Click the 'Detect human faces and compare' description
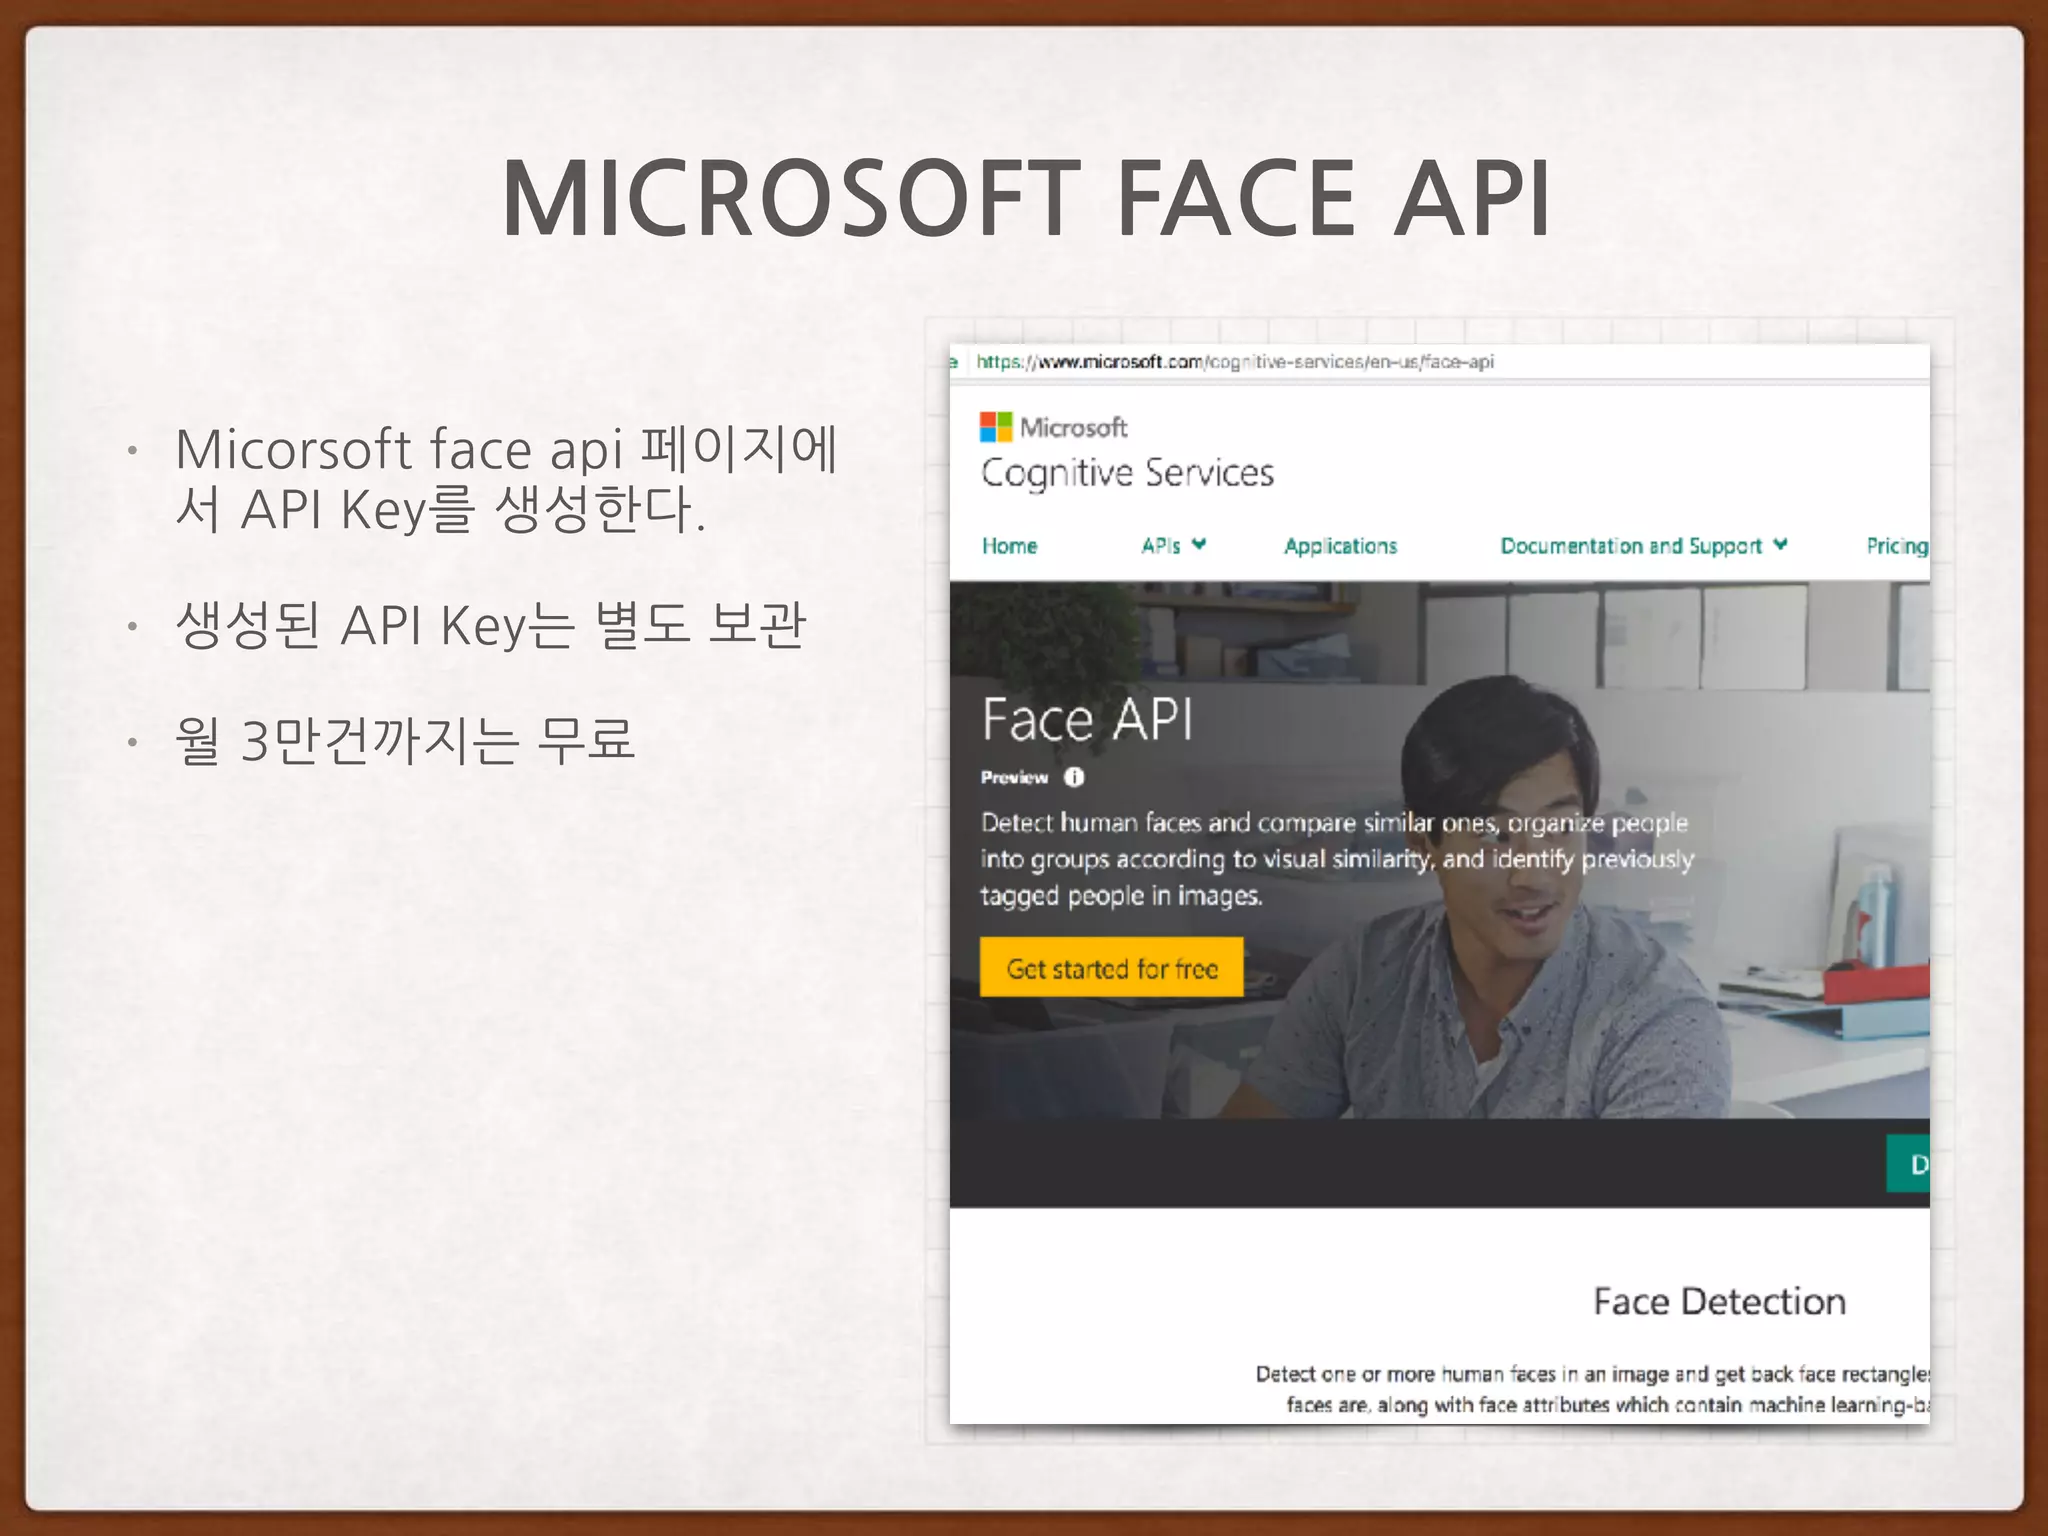Screen dimensions: 2048x1536 (x=1337, y=859)
